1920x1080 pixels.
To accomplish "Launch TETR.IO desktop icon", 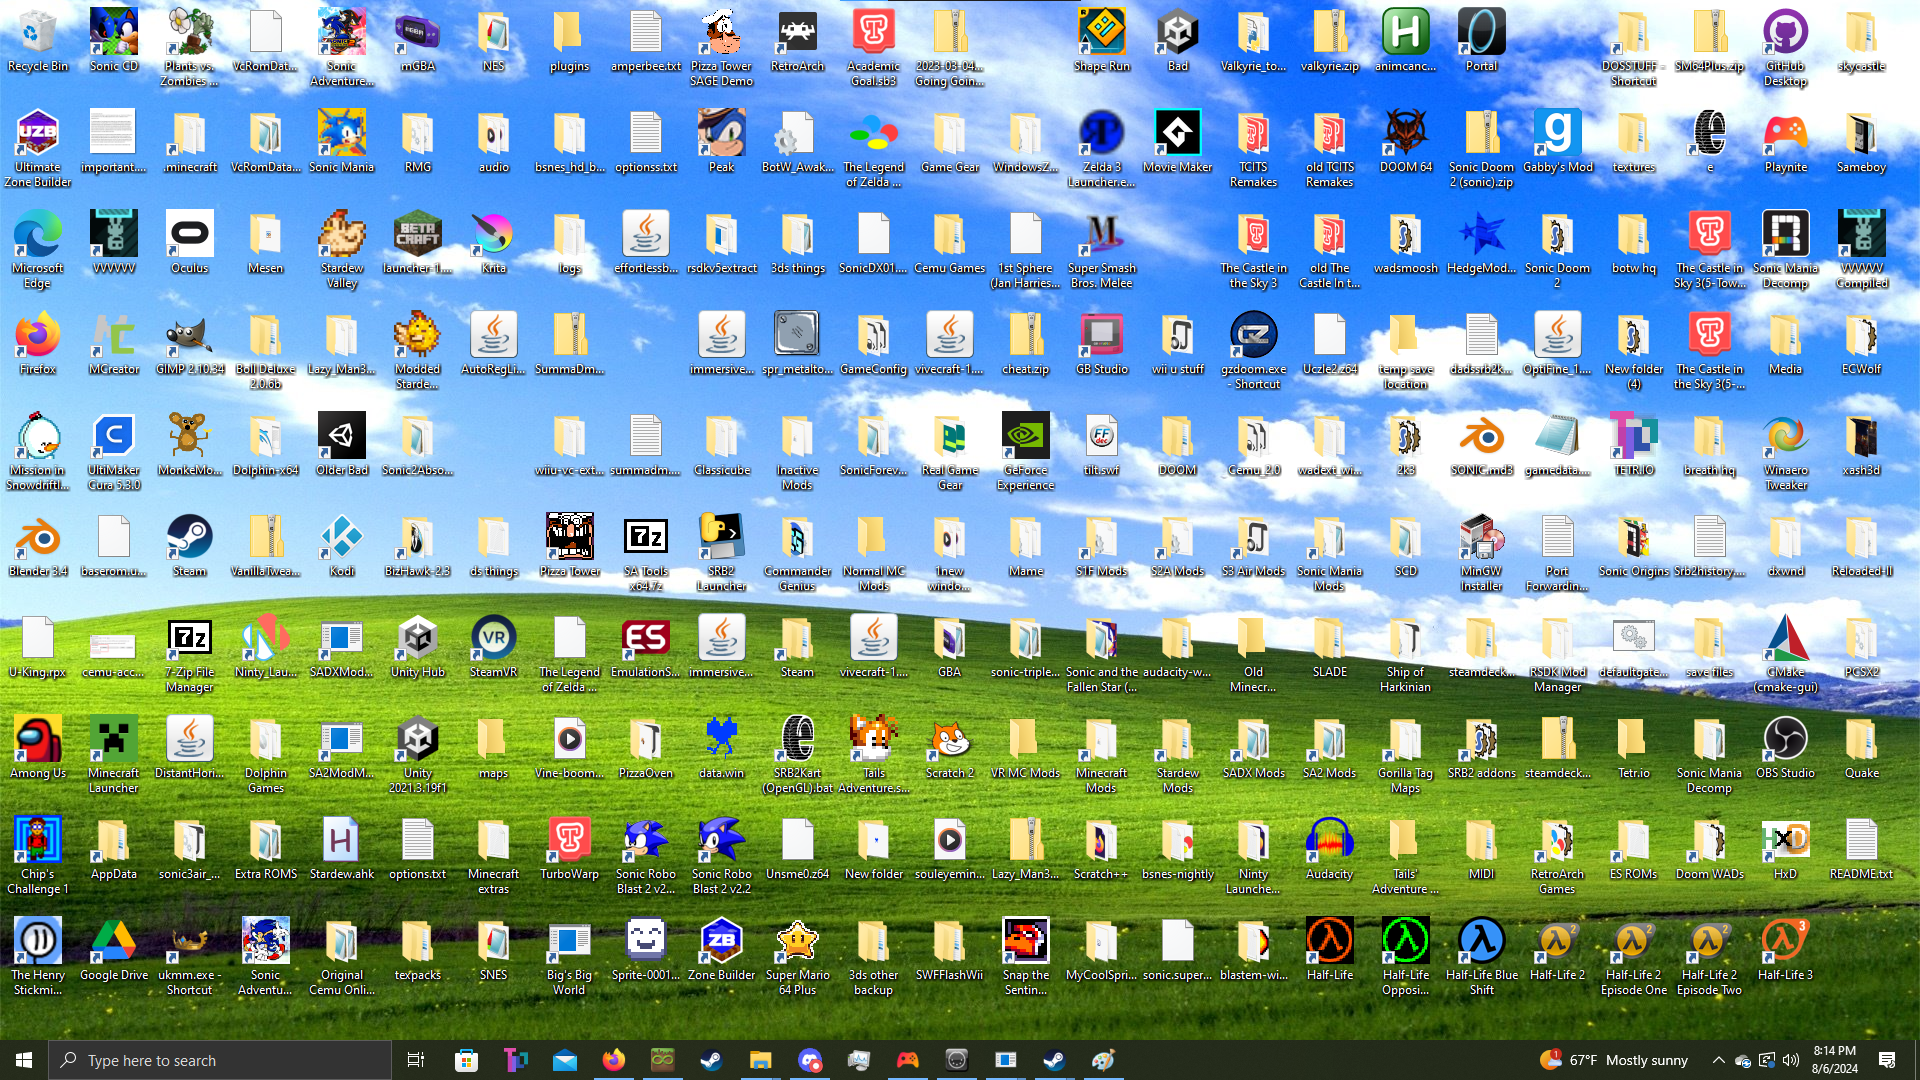I will [1634, 444].
